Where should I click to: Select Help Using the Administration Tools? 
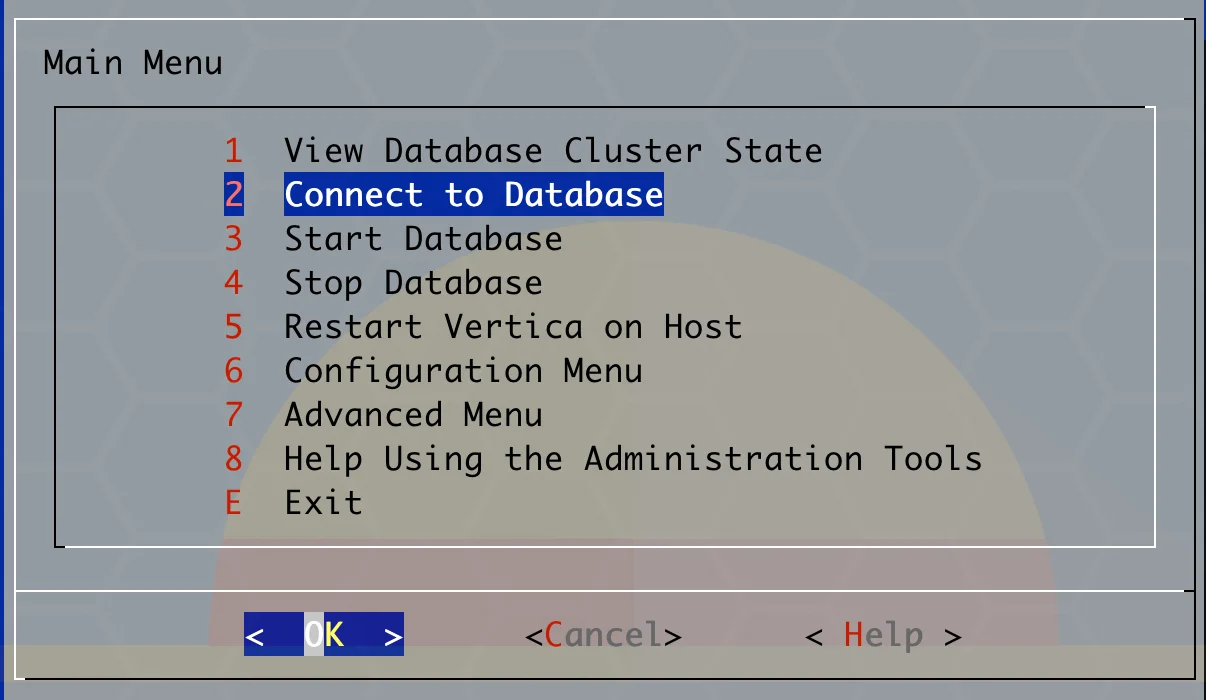tap(633, 459)
